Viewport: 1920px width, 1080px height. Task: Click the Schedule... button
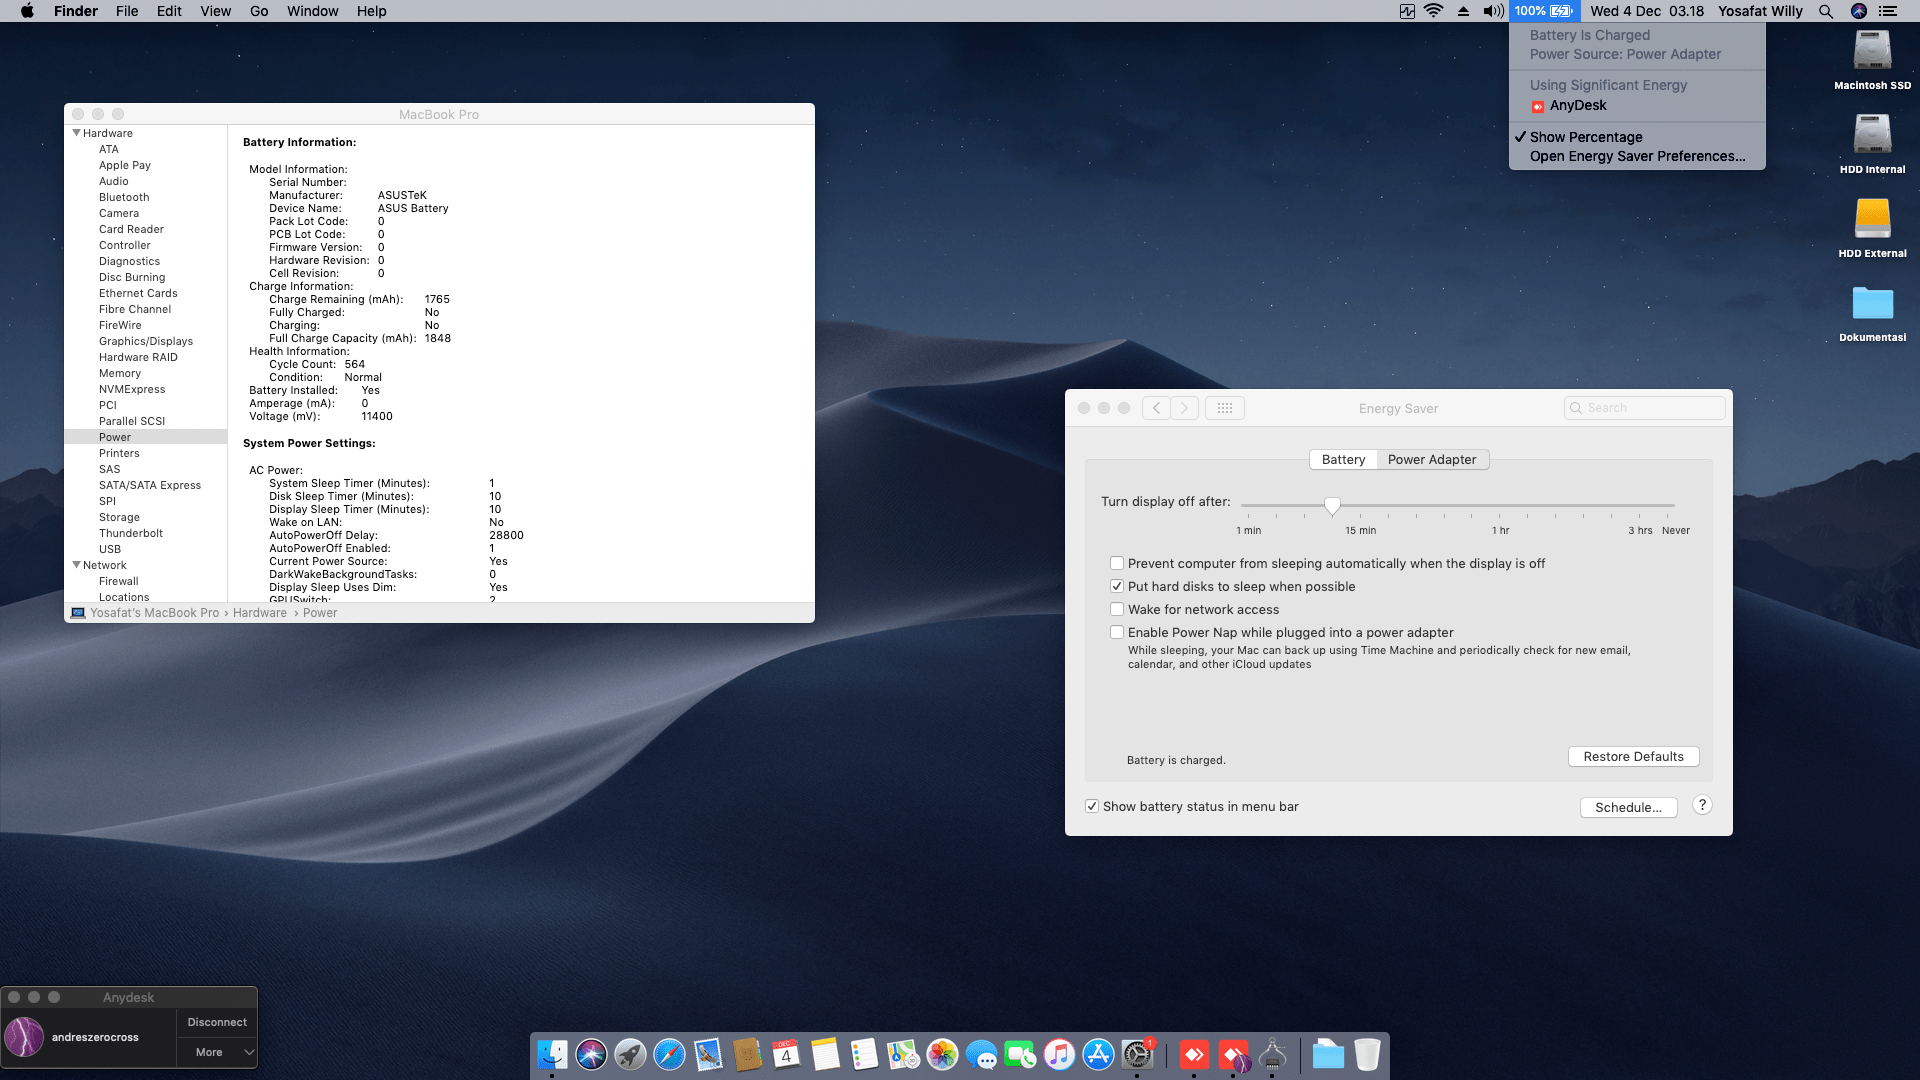coord(1628,807)
